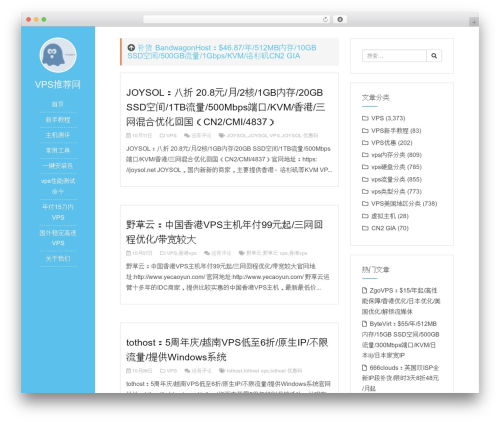Click folder icon beside VPS新手教程 (83)

click(365, 131)
